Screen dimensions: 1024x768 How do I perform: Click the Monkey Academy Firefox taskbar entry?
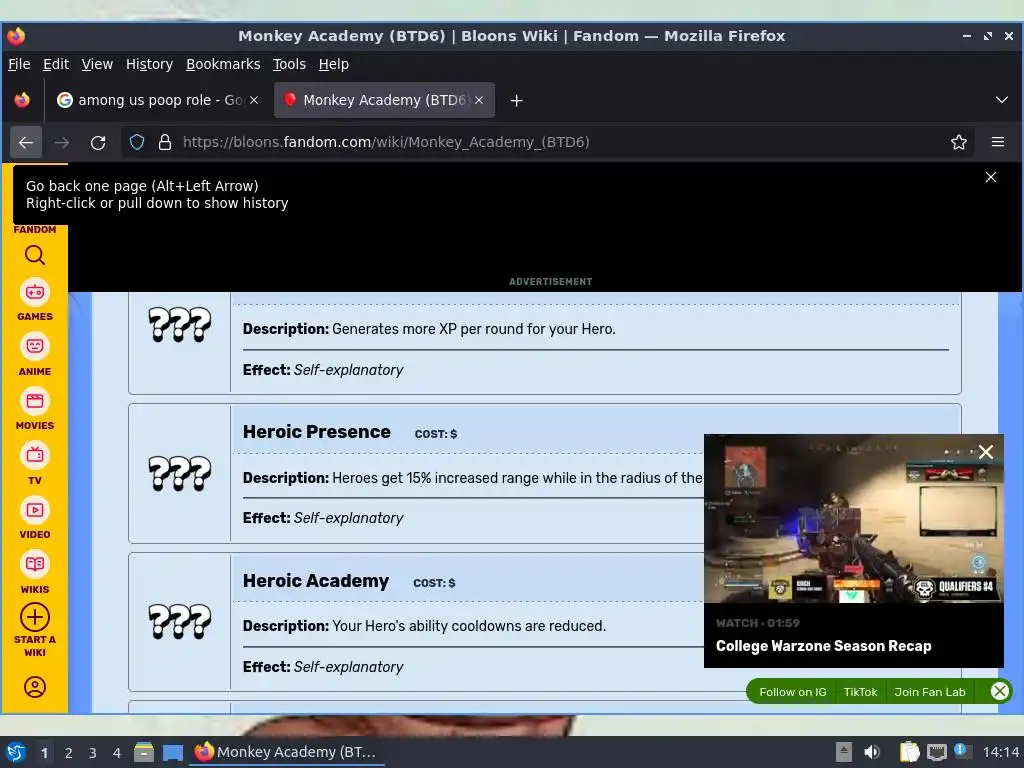pyautogui.click(x=286, y=752)
